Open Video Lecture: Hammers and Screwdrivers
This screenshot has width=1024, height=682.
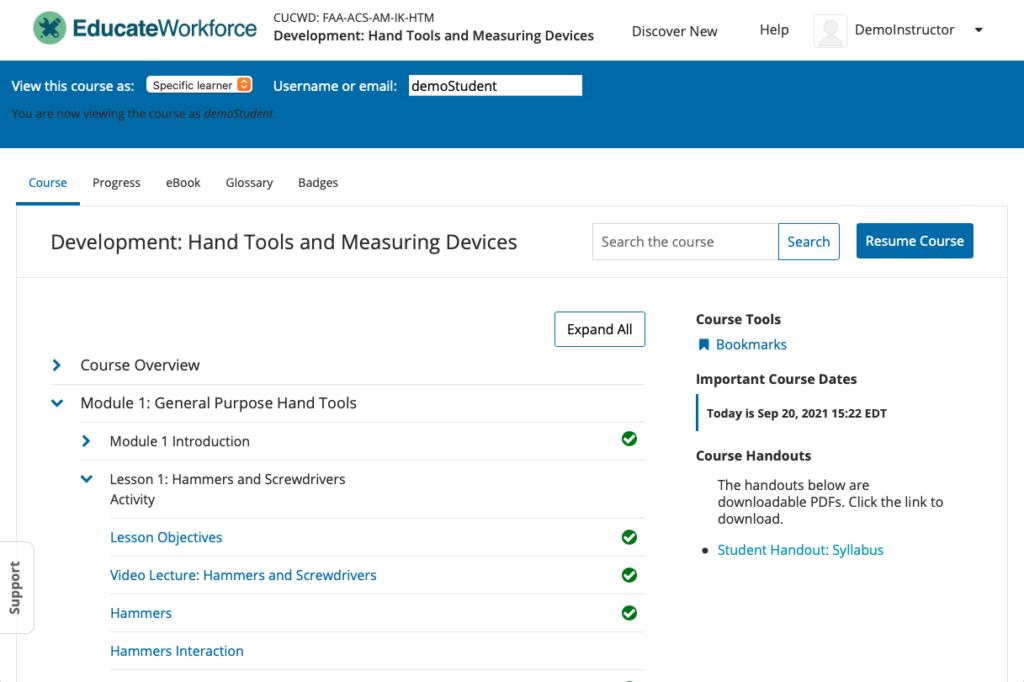(x=243, y=575)
